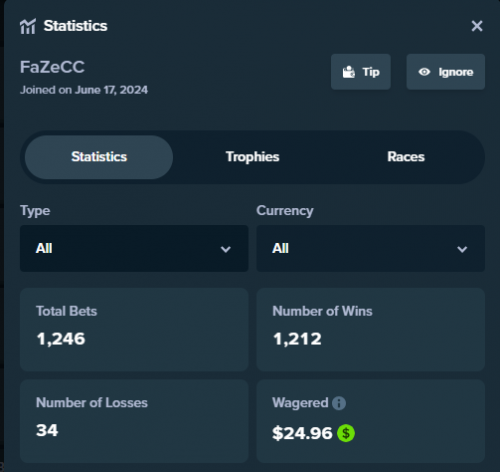Send a tip with the Tip button
The height and width of the screenshot is (472, 500).
coord(361,72)
